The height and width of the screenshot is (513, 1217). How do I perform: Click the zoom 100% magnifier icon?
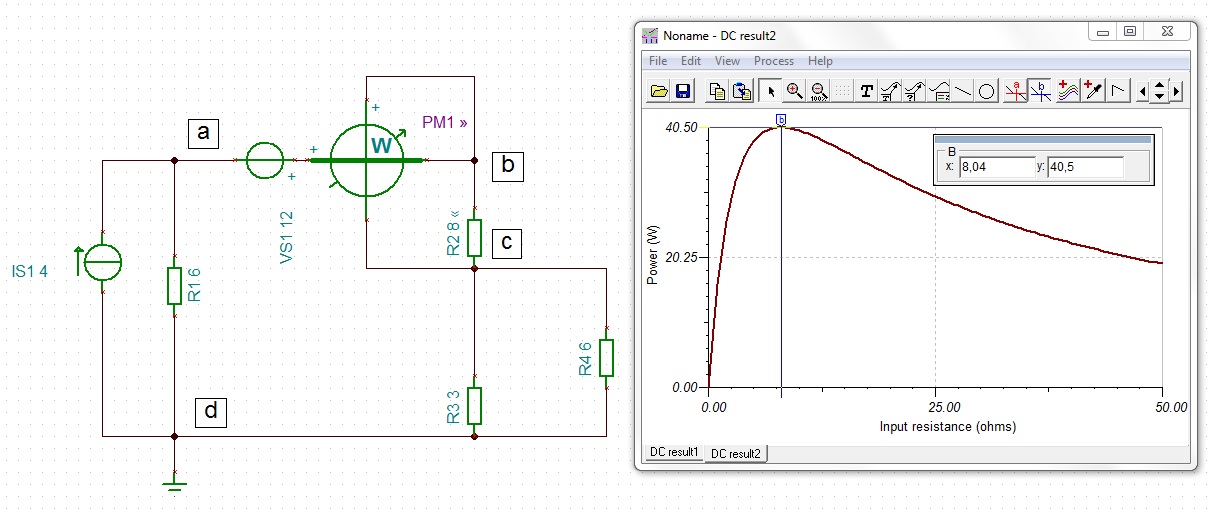[x=818, y=91]
